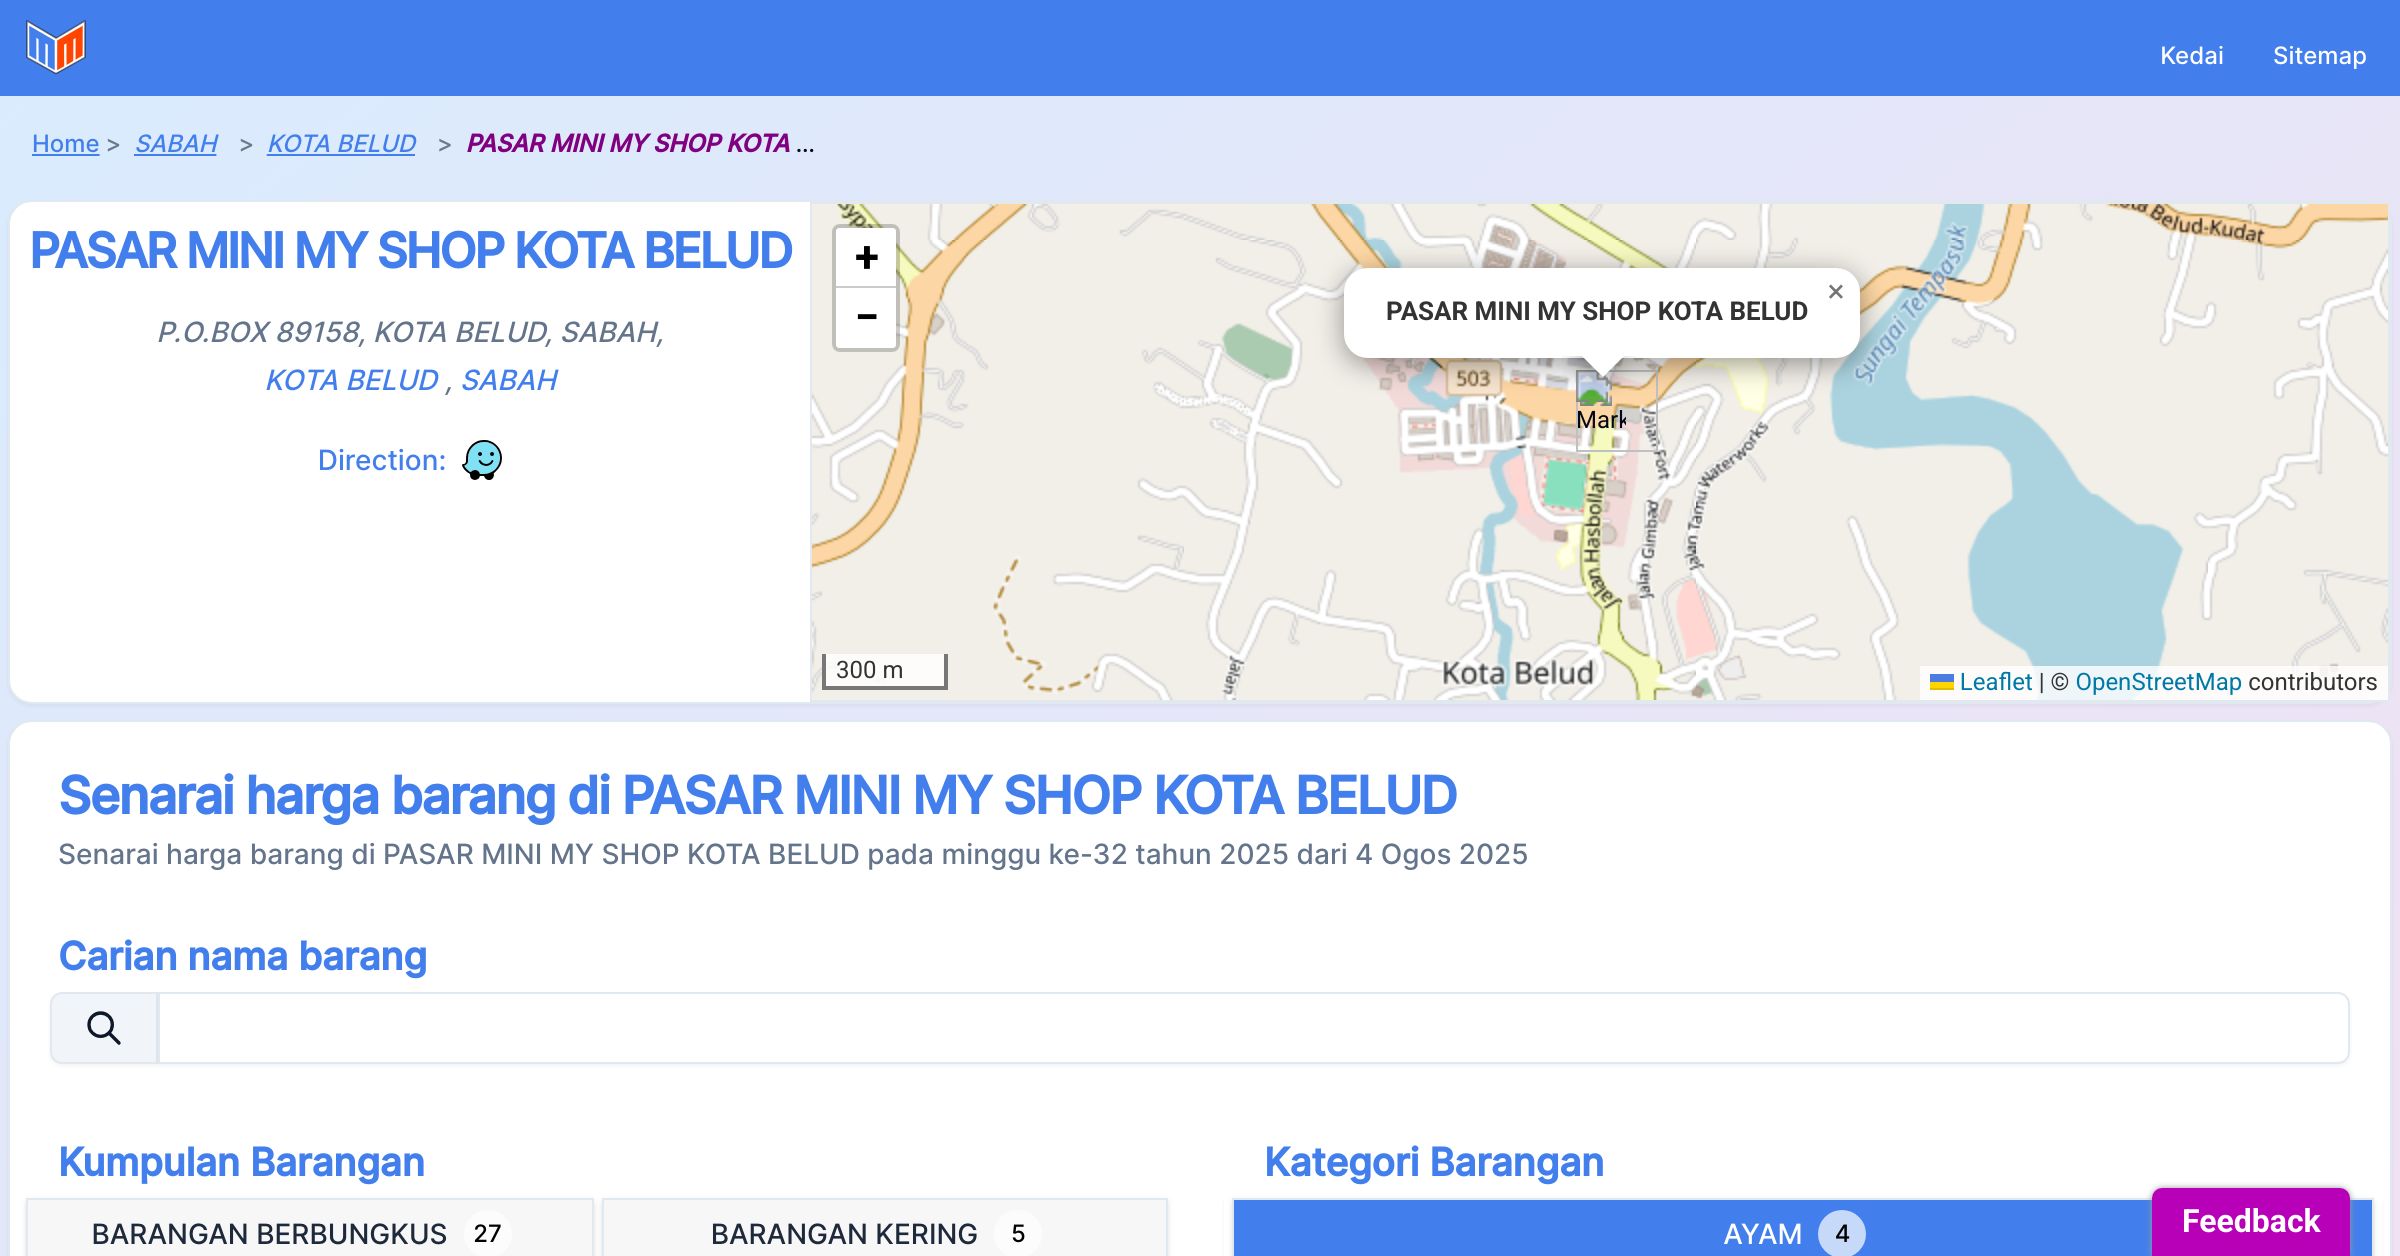Open Sitemap menu item
2400x1256 pixels.
tap(2319, 55)
